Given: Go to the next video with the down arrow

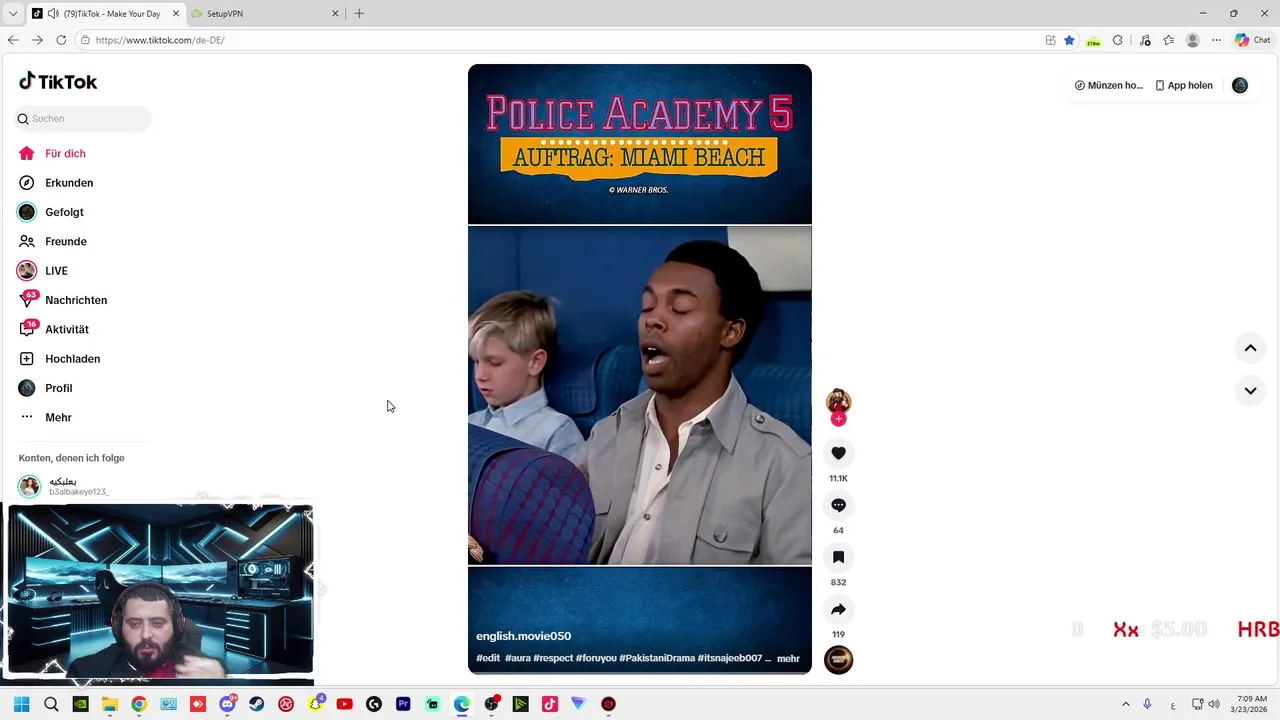Looking at the screenshot, I should click(x=1250, y=390).
